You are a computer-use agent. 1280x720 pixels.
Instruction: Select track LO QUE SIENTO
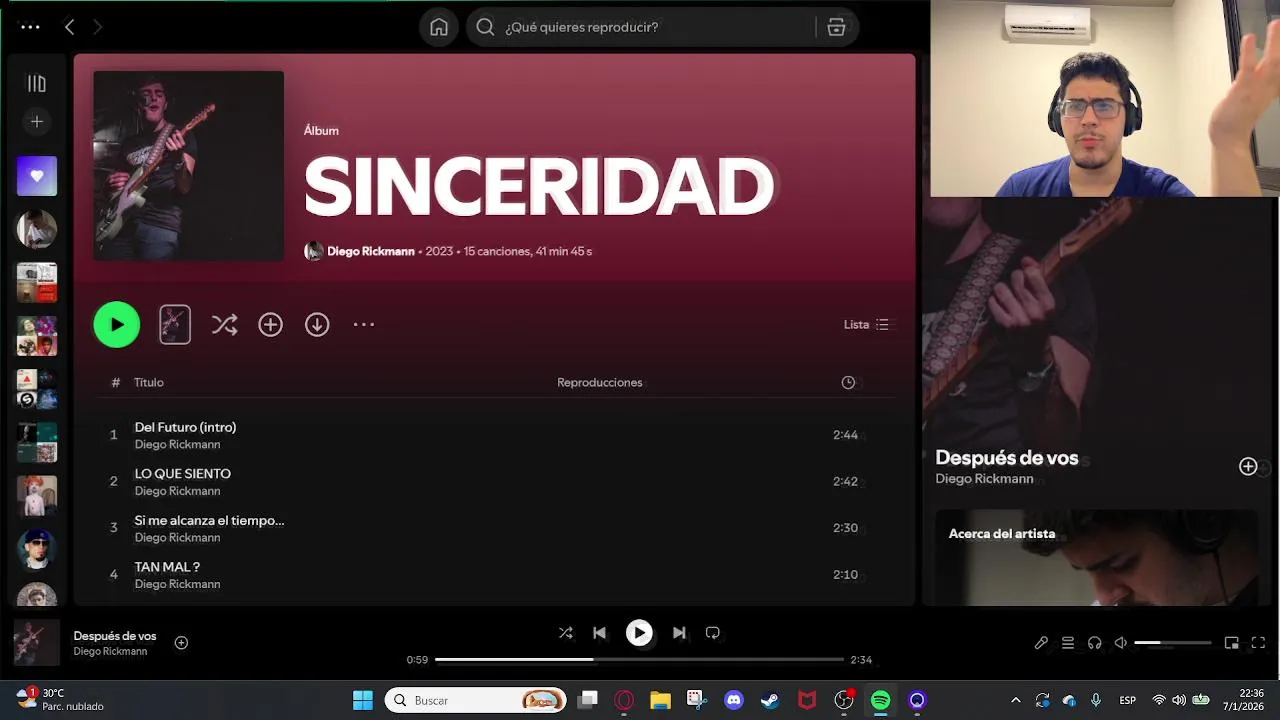pos(183,474)
